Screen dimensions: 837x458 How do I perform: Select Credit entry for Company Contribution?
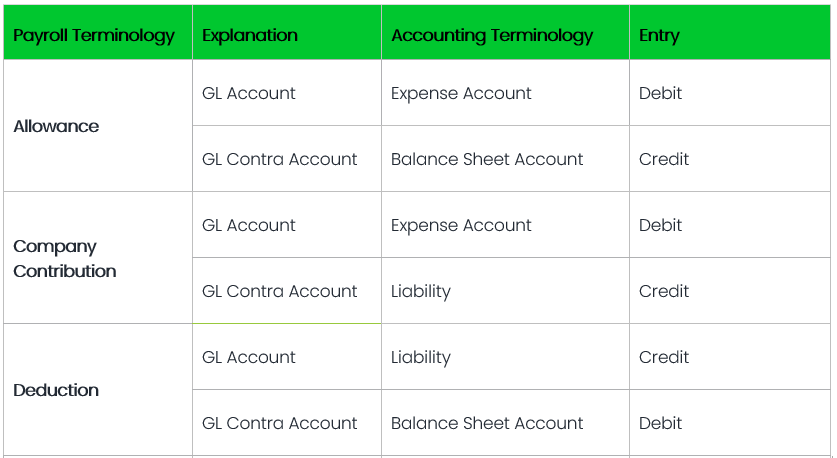tap(664, 291)
